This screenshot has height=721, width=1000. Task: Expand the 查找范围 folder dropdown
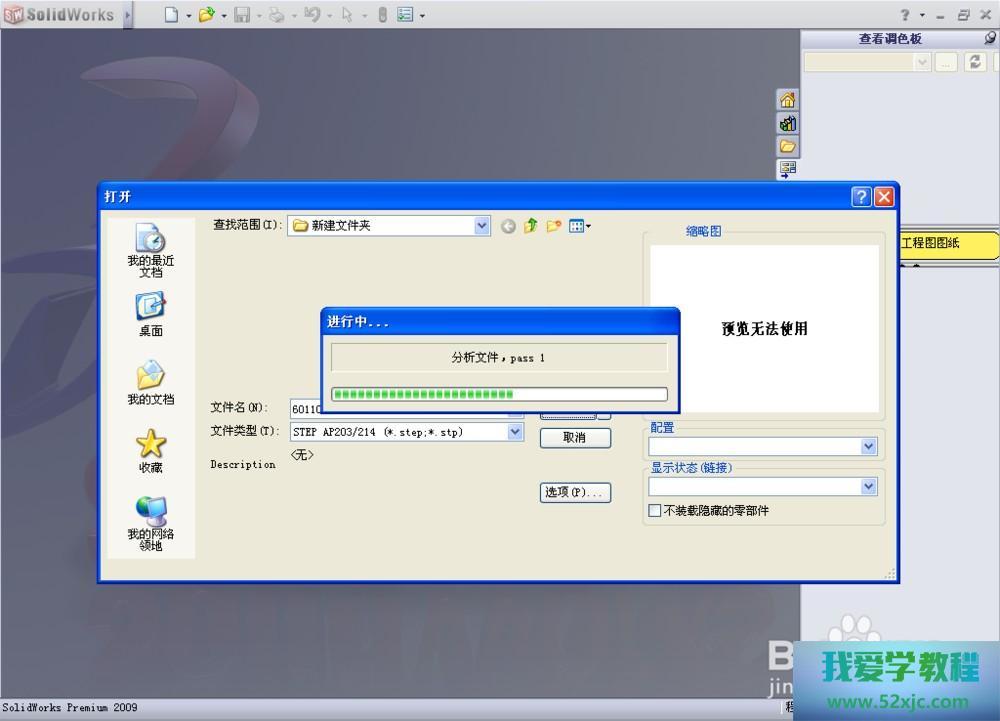tap(482, 226)
